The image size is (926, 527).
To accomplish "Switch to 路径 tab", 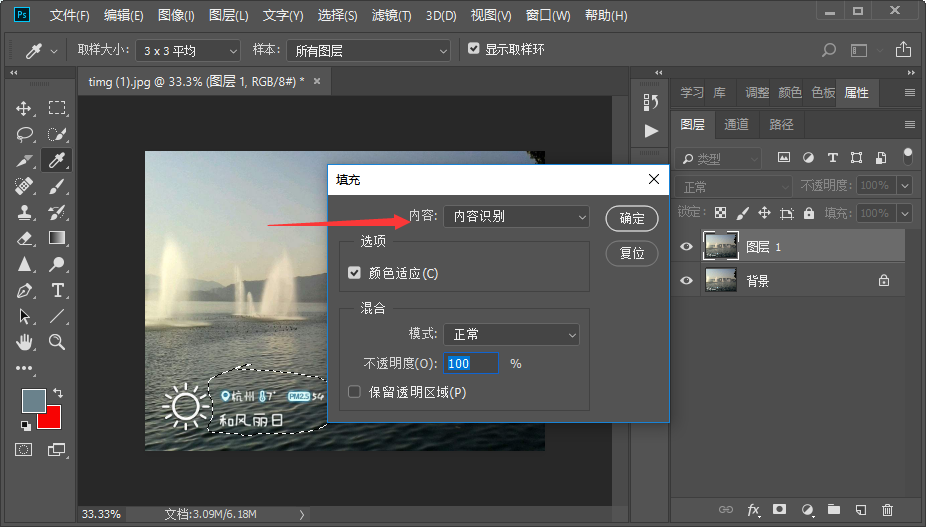I will coord(781,124).
